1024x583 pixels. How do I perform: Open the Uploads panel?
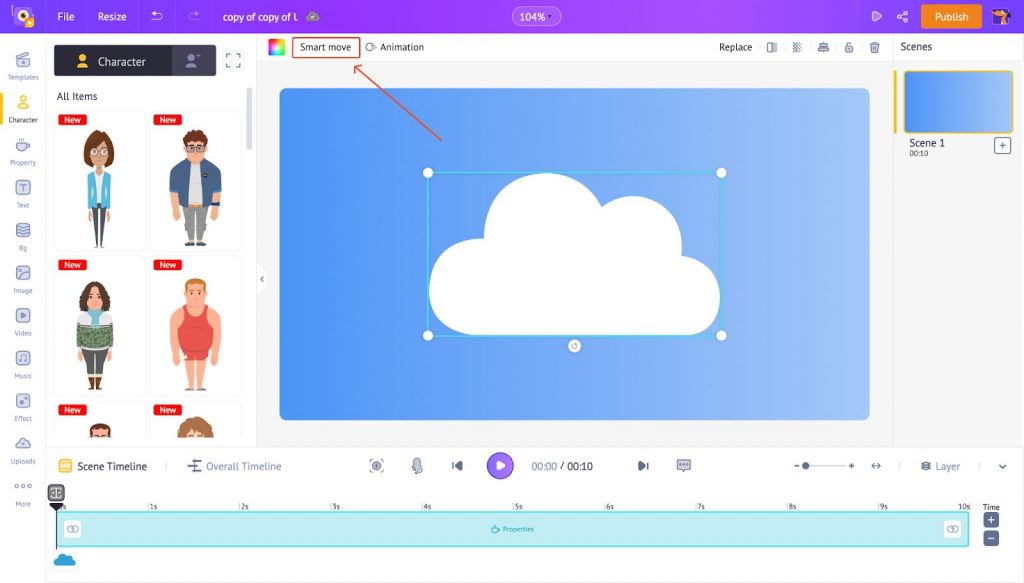[22, 449]
